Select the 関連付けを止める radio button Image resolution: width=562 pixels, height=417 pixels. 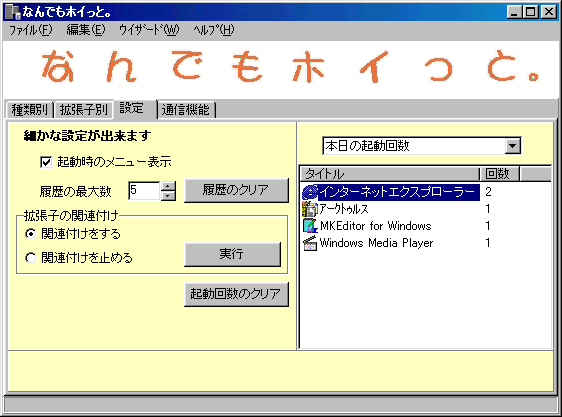(31, 258)
